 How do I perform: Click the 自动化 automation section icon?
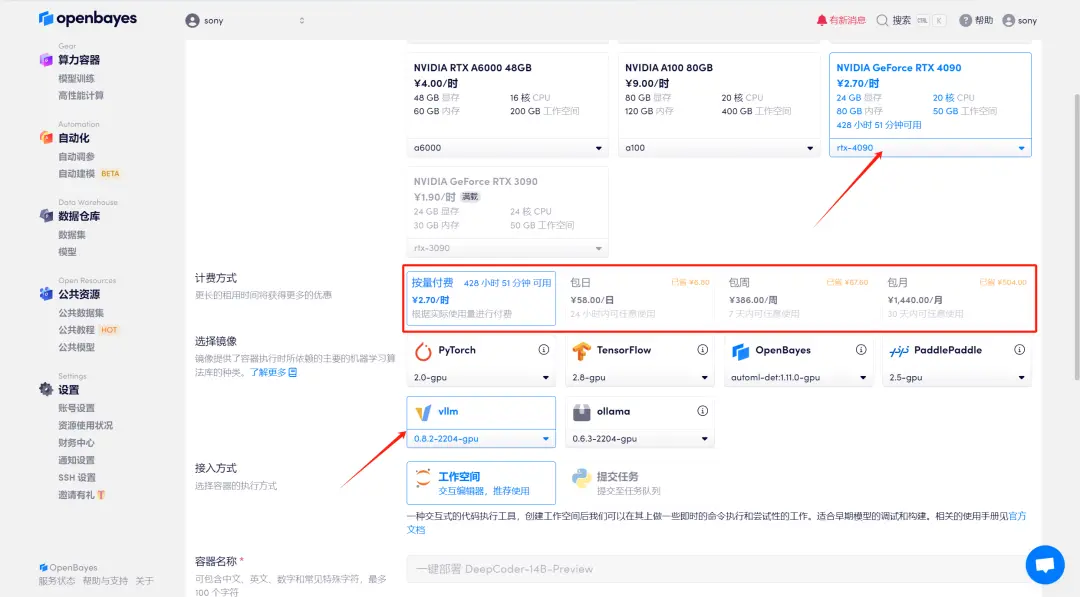point(46,138)
